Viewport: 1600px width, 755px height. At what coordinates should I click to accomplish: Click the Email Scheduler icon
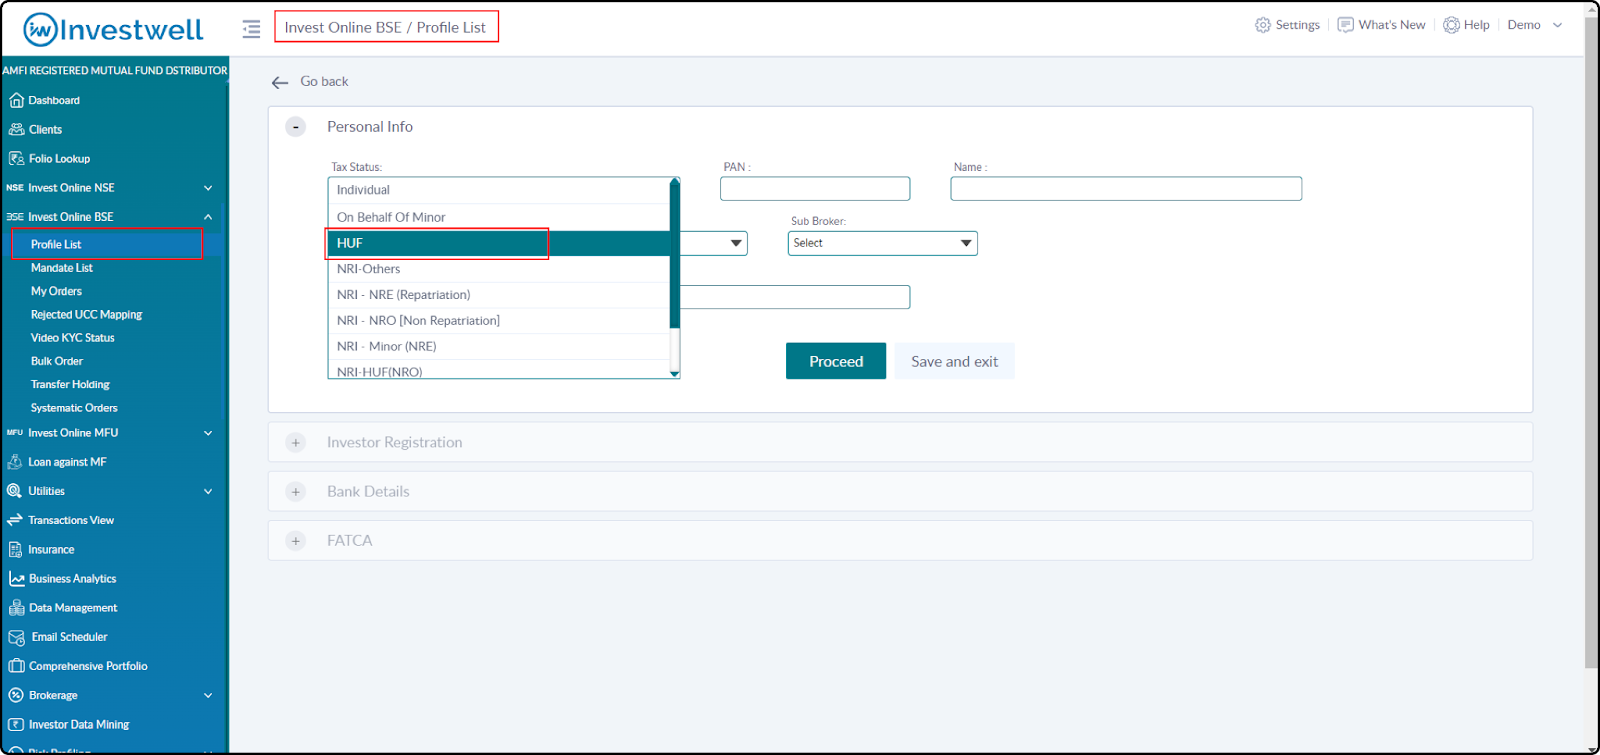(x=16, y=637)
